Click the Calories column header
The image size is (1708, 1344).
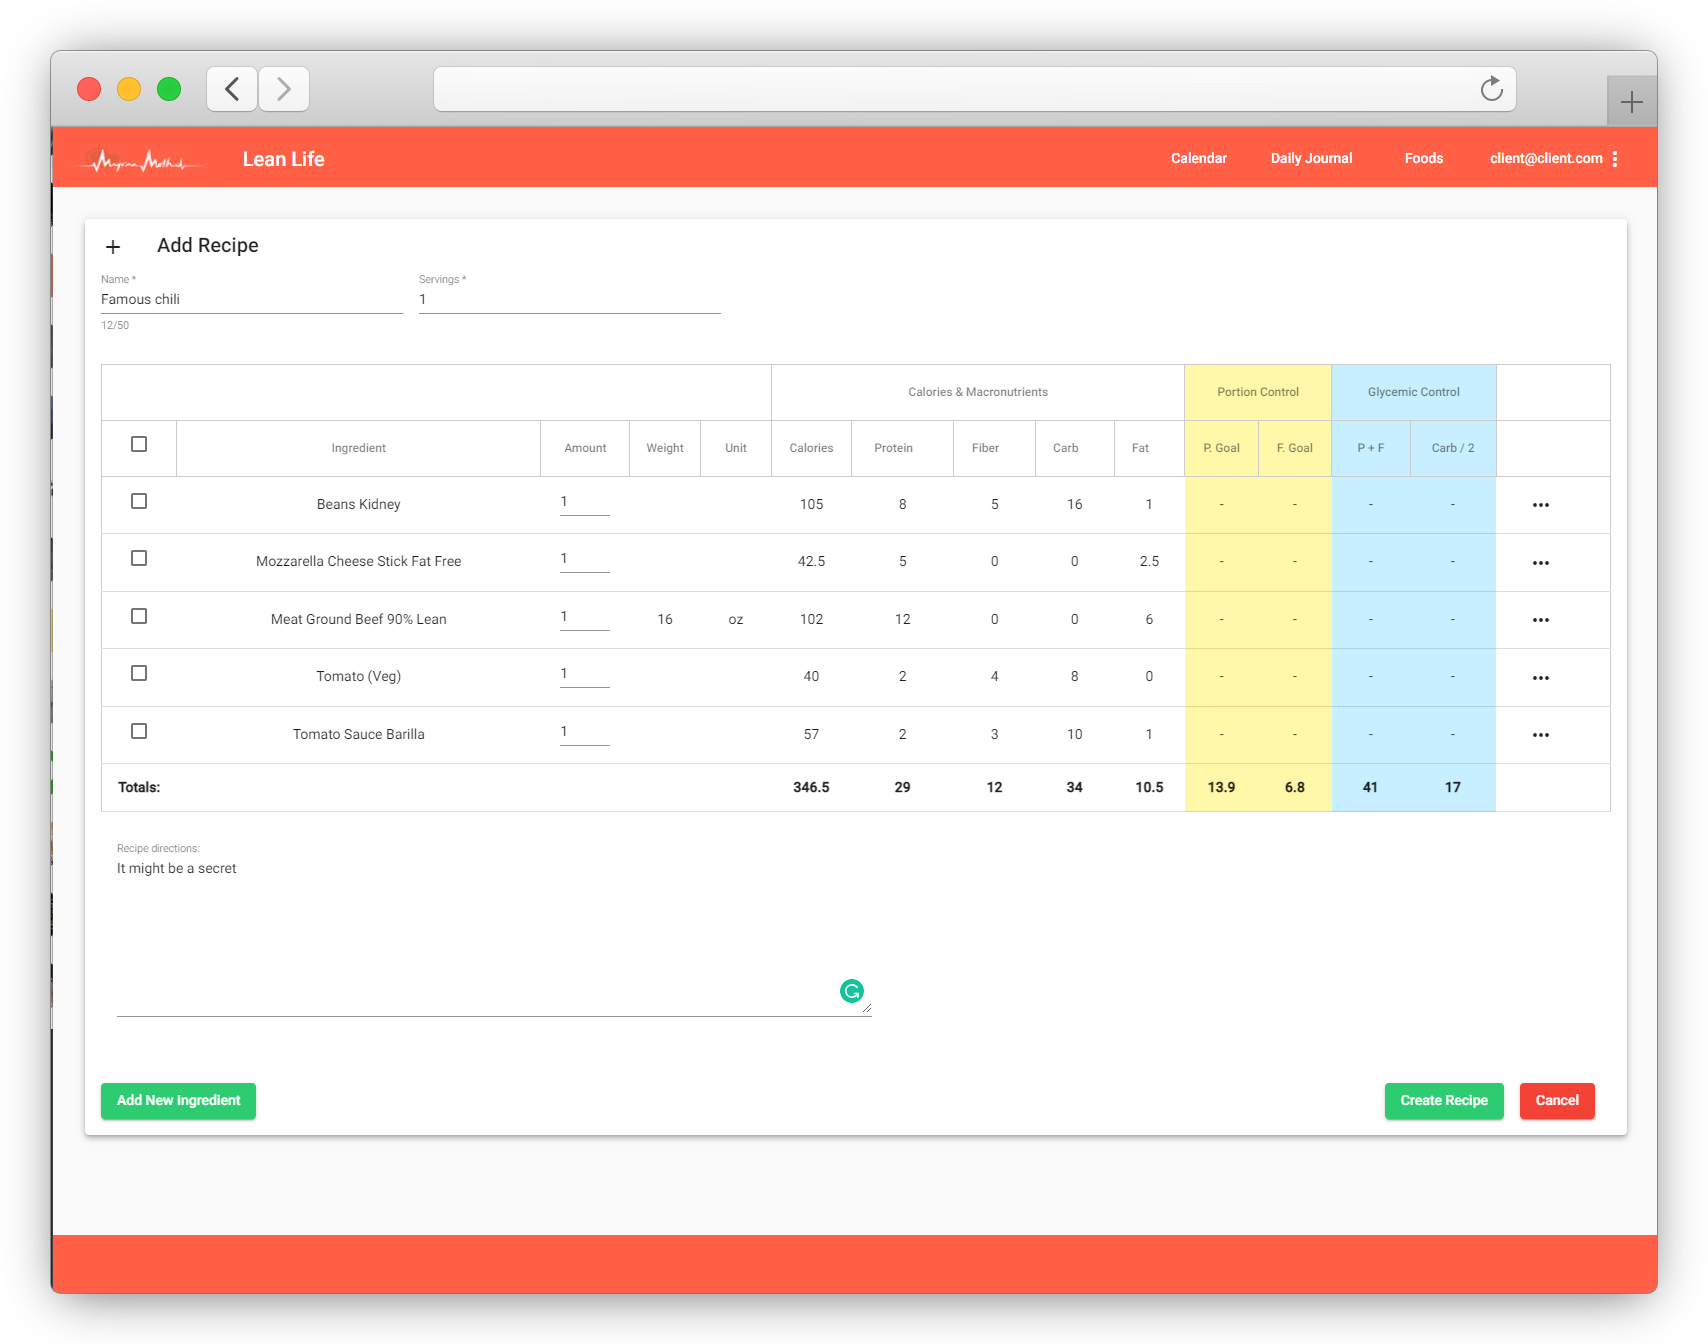coord(811,448)
